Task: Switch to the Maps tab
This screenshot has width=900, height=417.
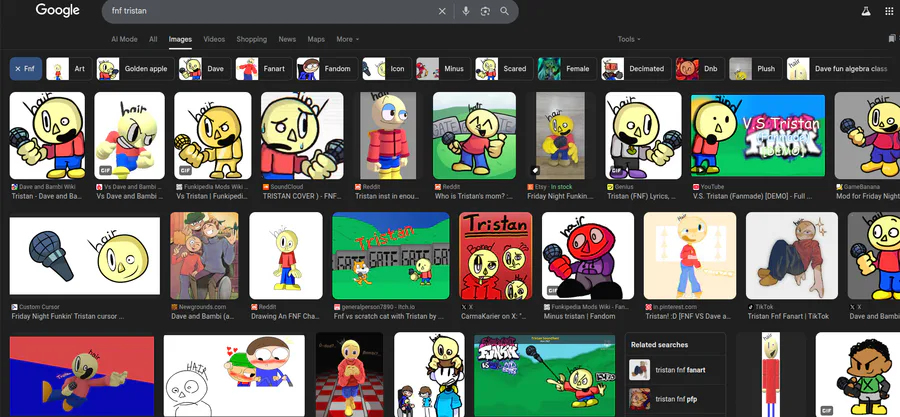Action: click(316, 40)
